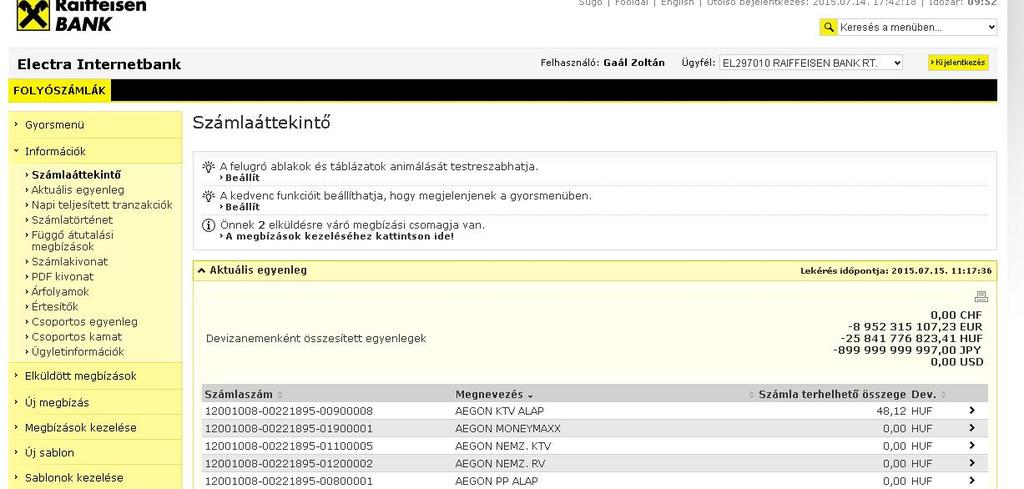Viewport: 1024px width, 489px height.
Task: Switch language via English link
Action: click(677, 3)
